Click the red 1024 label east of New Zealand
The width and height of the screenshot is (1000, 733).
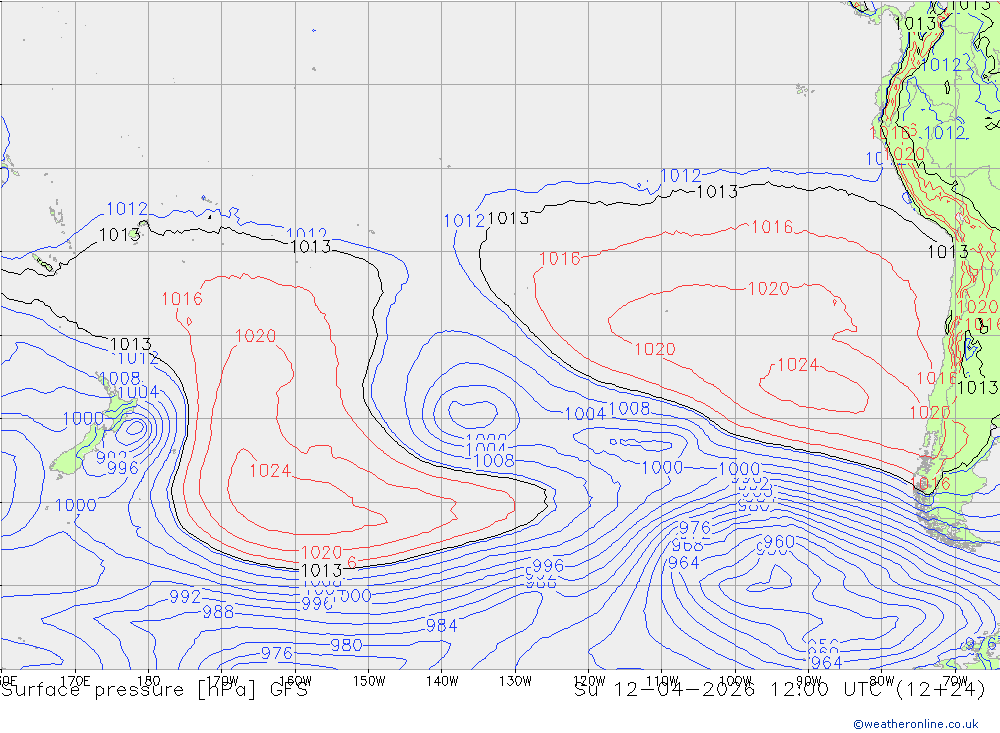pos(270,471)
